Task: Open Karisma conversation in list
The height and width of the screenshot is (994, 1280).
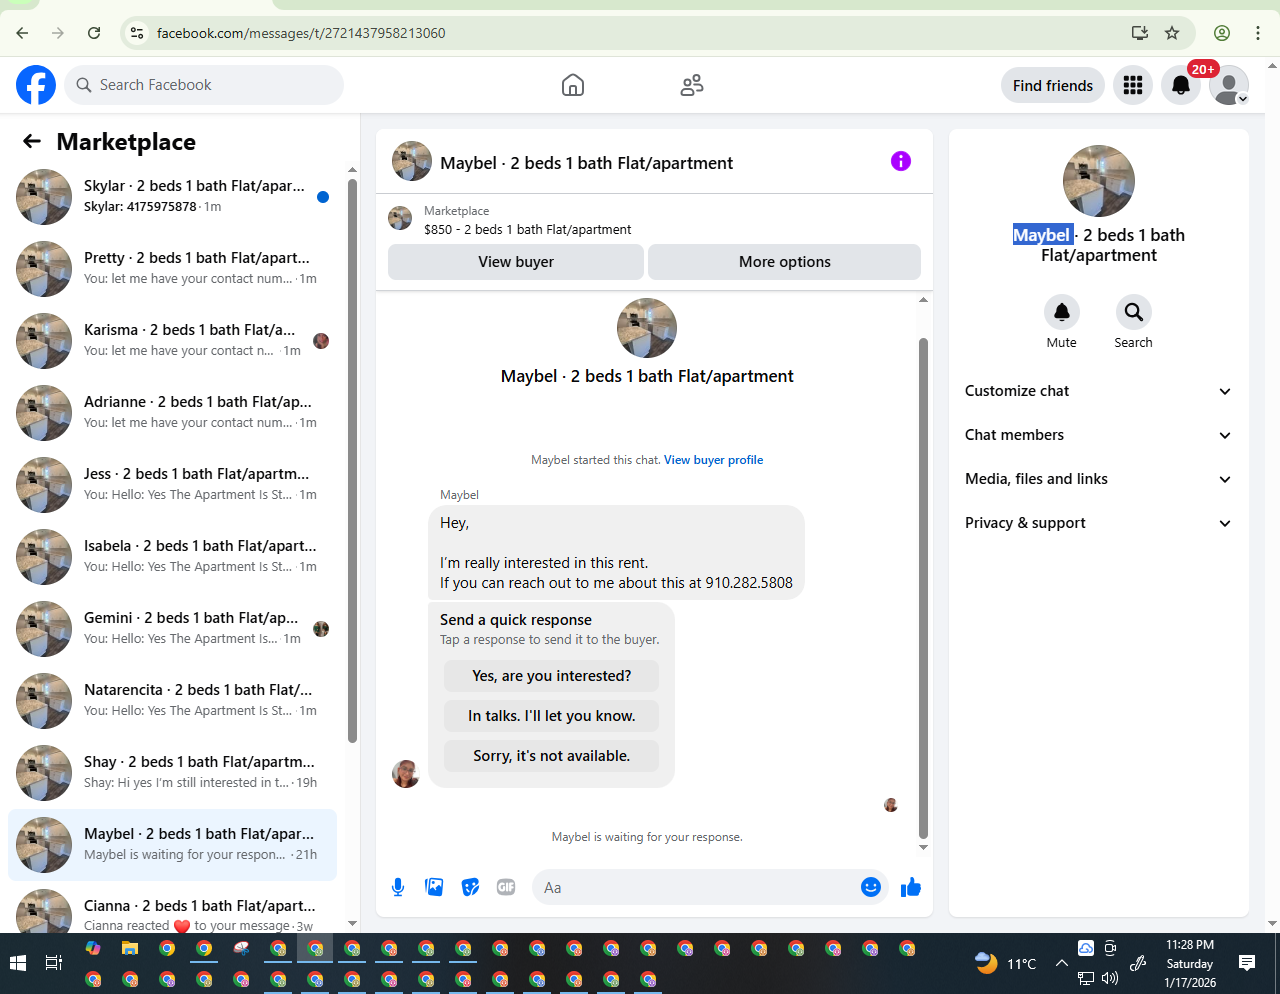Action: pos(172,341)
